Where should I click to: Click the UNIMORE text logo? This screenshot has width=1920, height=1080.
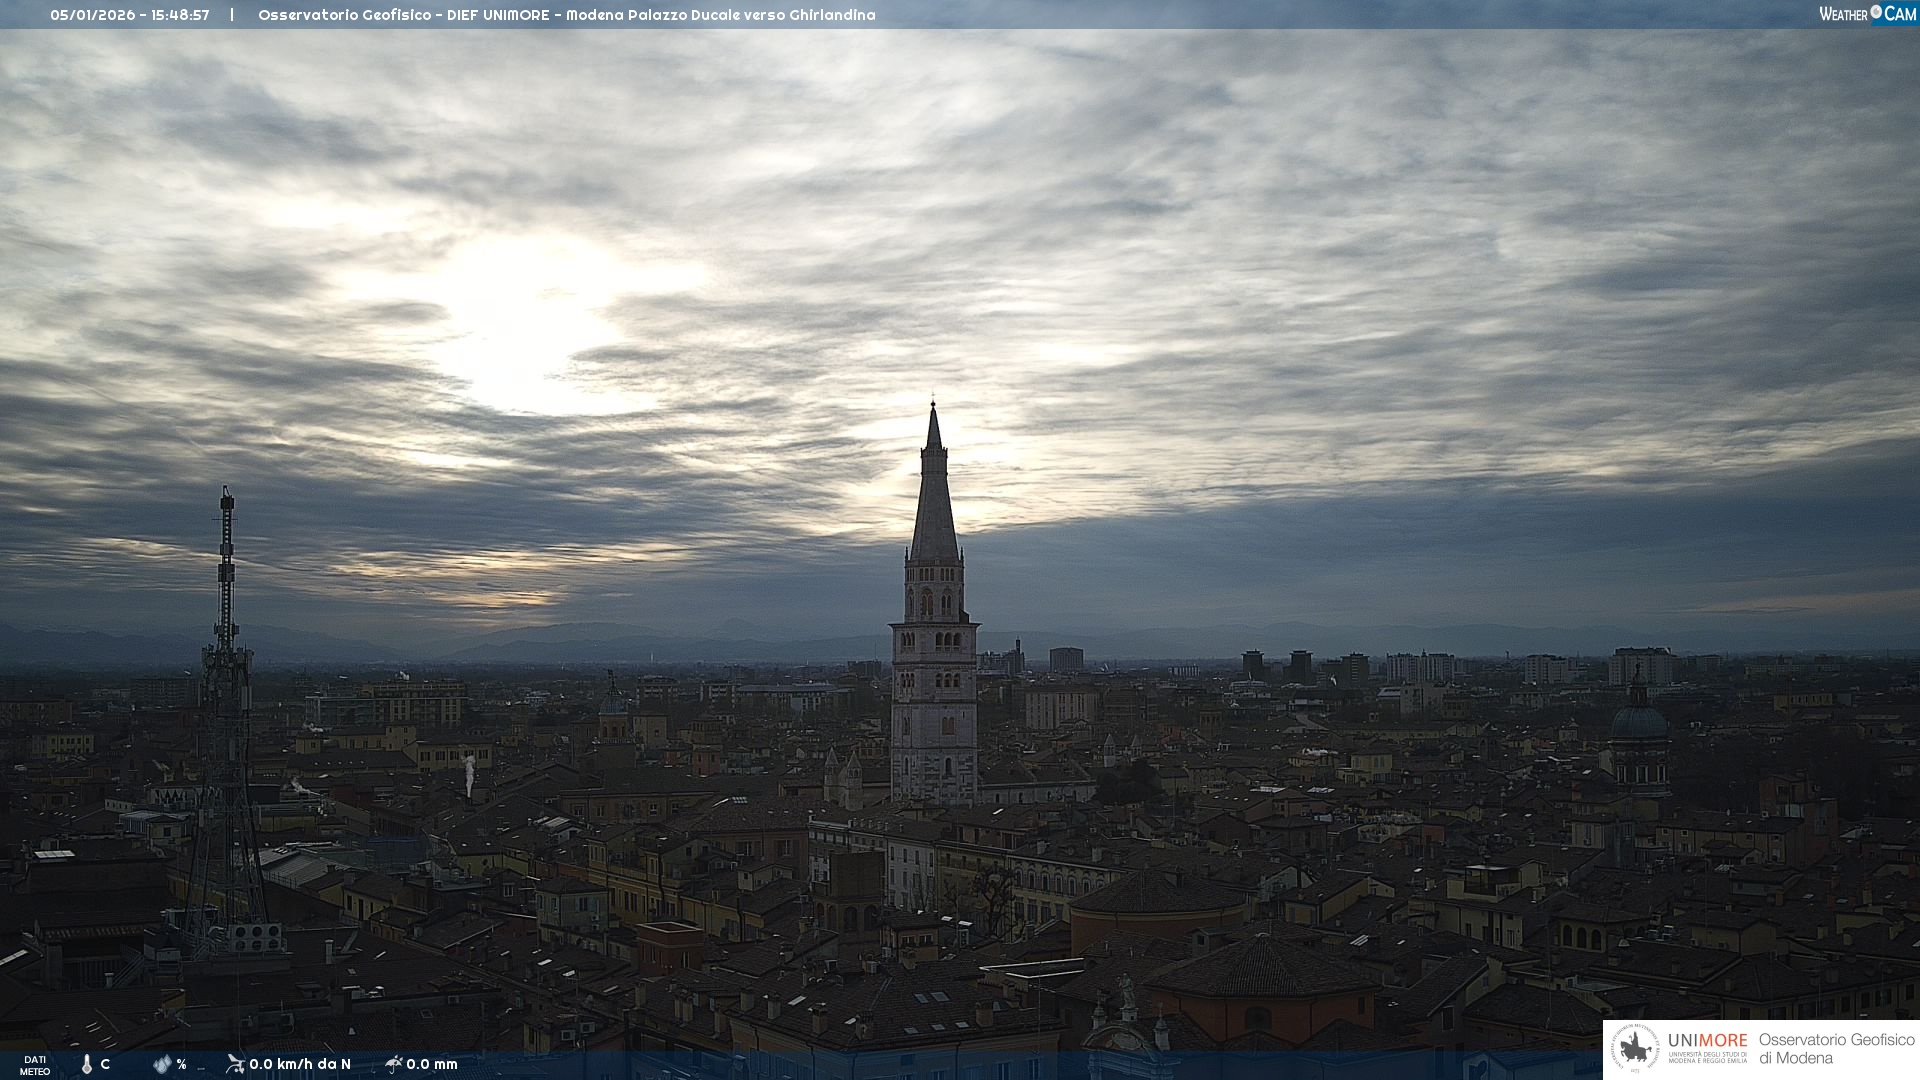point(1708,1041)
